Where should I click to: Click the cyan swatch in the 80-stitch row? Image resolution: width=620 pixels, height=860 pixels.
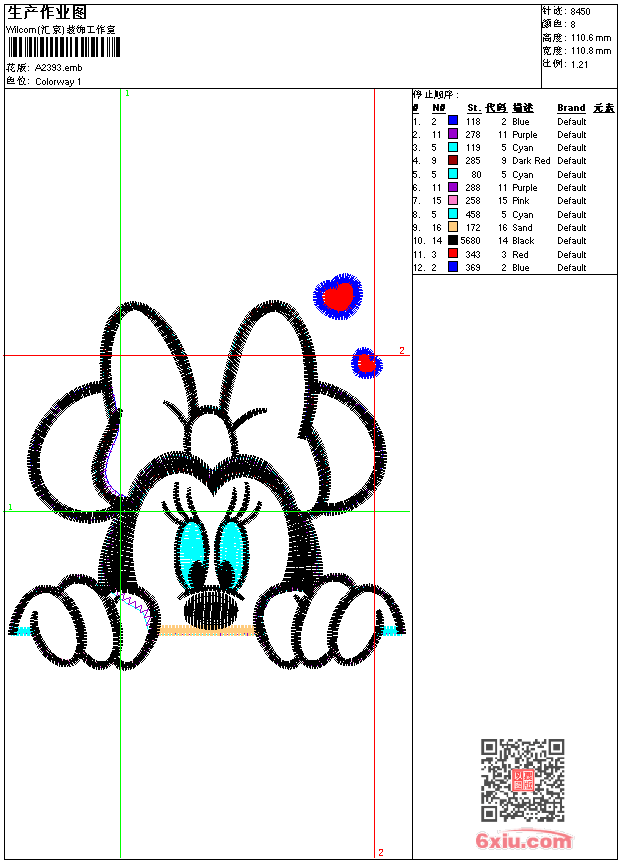(453, 174)
